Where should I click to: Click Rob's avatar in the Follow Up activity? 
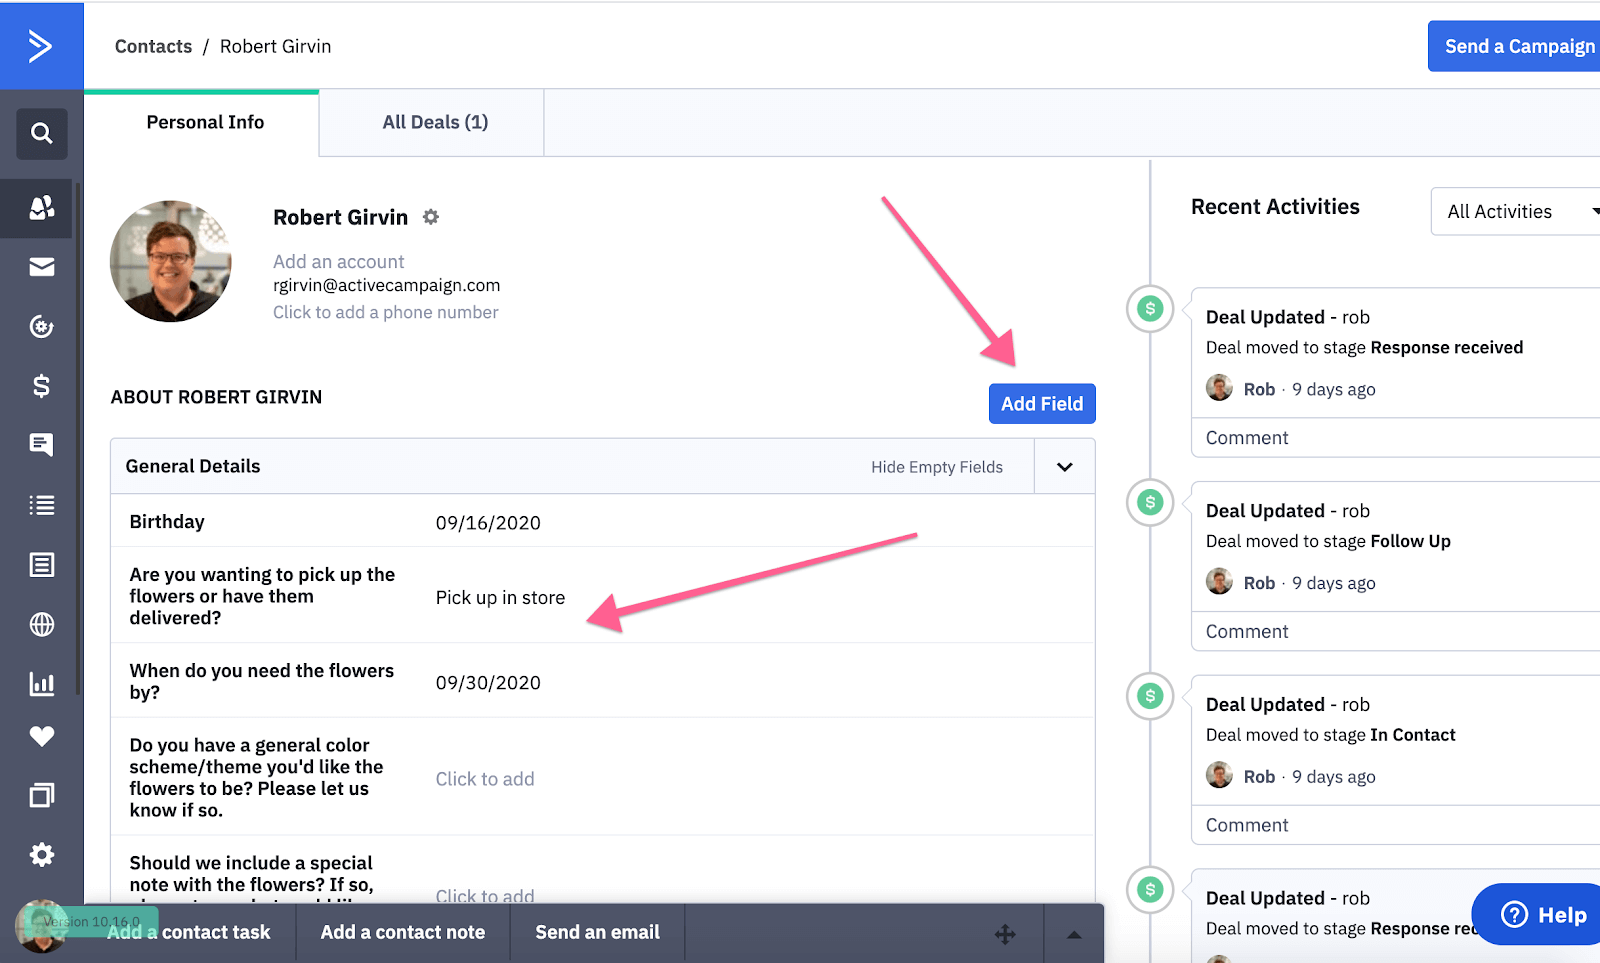[1219, 582]
